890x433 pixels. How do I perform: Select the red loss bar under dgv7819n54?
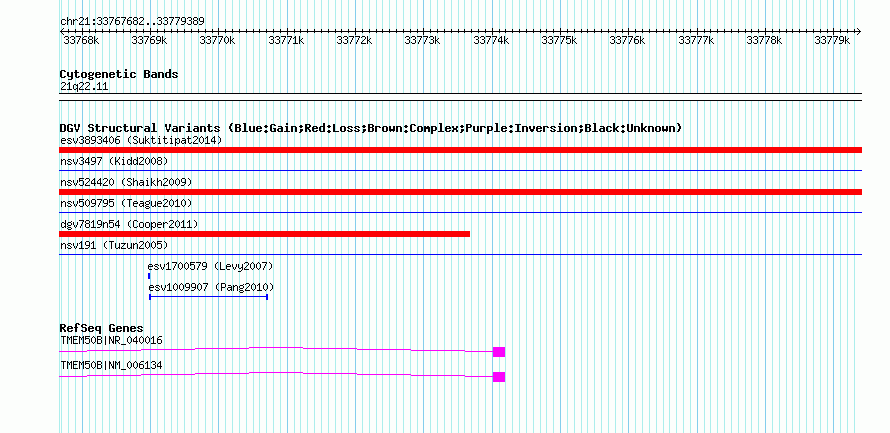(x=265, y=234)
